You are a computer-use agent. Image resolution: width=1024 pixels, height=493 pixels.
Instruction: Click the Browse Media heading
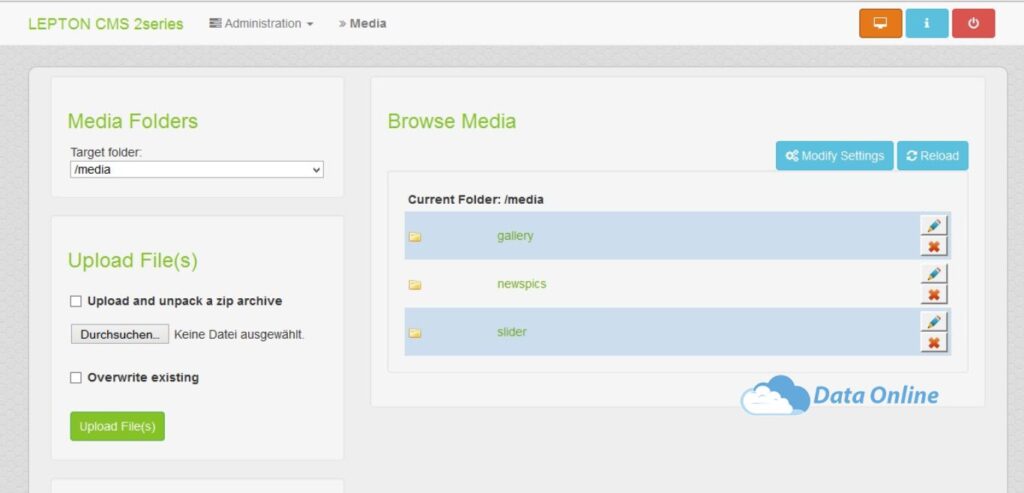[x=452, y=121]
